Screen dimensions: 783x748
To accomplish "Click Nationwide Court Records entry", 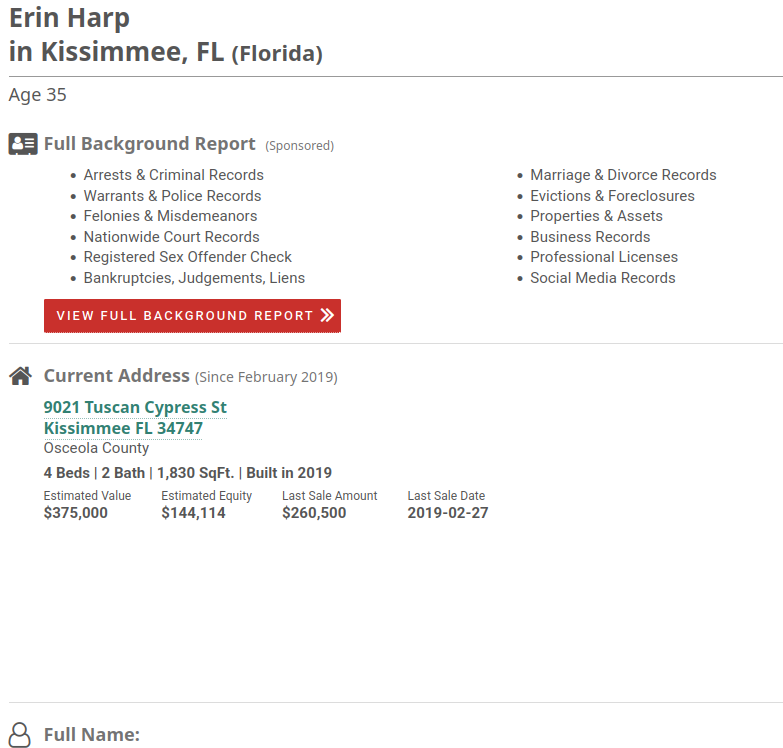I will click(x=171, y=237).
